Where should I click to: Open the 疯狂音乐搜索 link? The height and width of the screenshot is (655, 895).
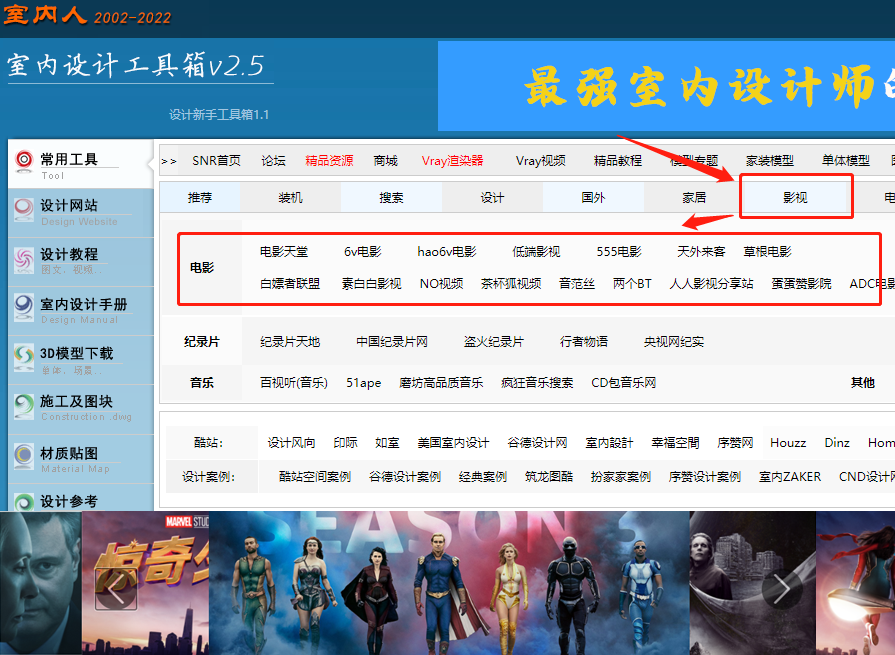[537, 383]
